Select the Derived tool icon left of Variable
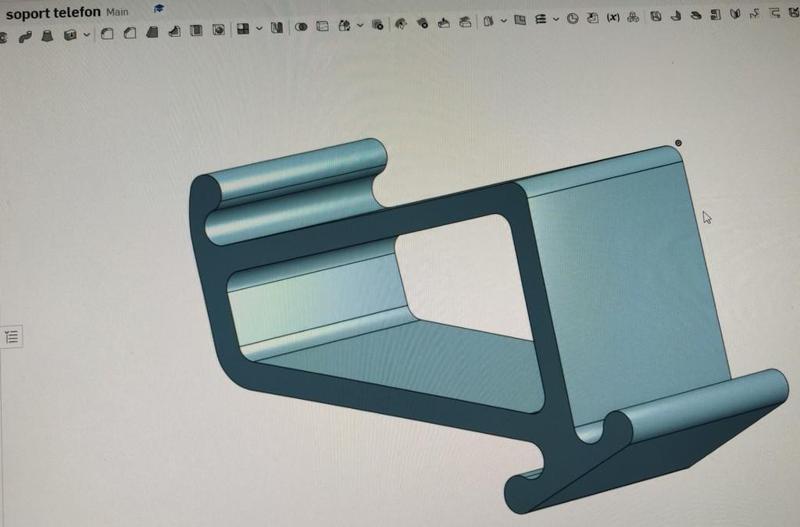800x527 pixels. pos(592,18)
